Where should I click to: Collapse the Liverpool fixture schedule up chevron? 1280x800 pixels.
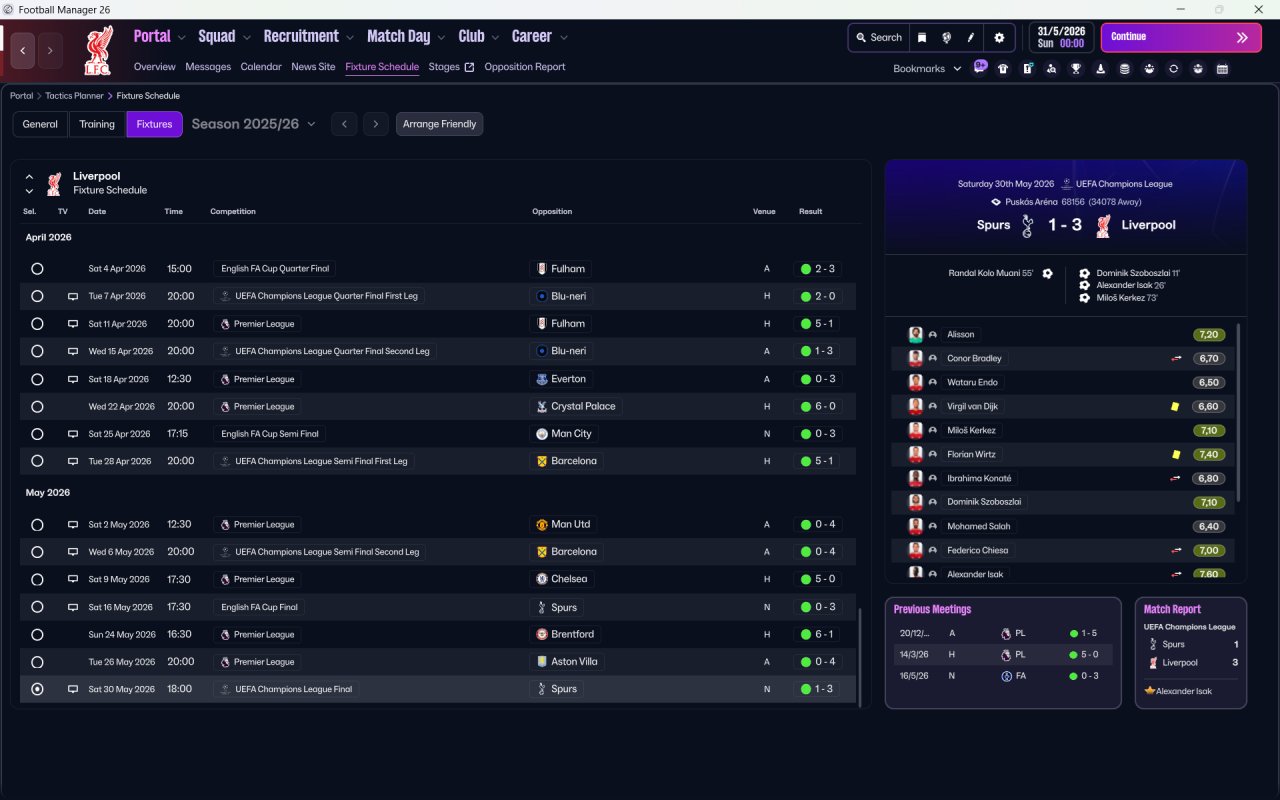pyautogui.click(x=29, y=177)
